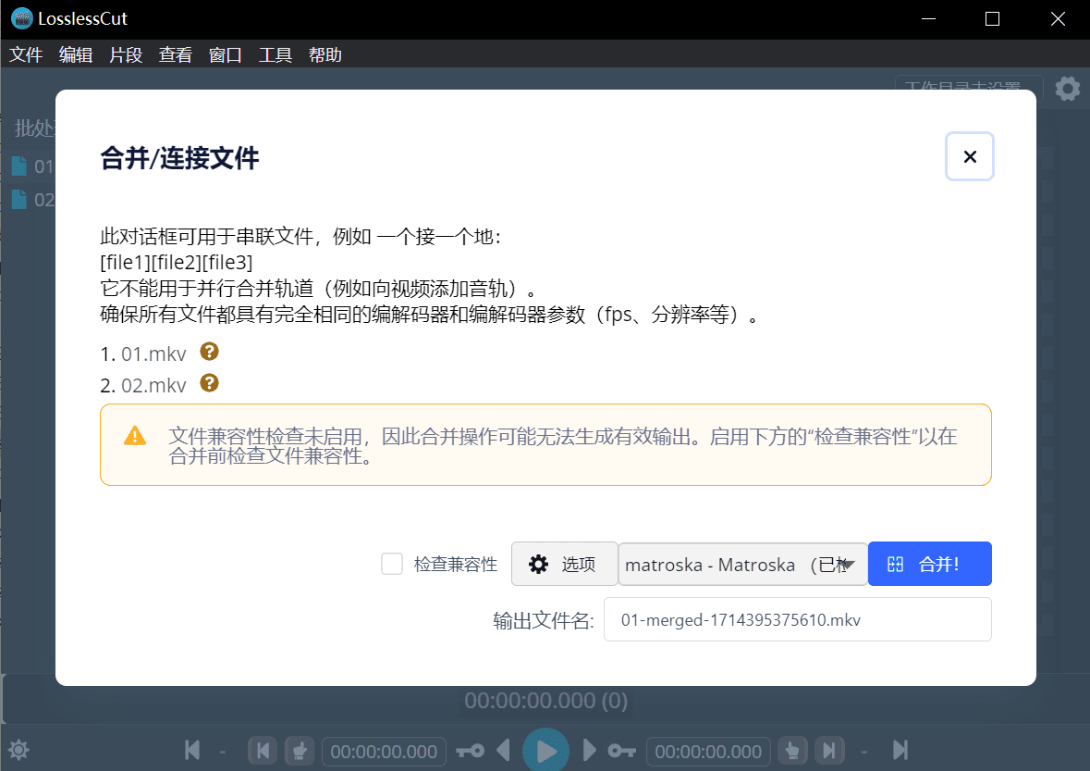
Task: Open the 帮助 menu
Action: pyautogui.click(x=325, y=55)
